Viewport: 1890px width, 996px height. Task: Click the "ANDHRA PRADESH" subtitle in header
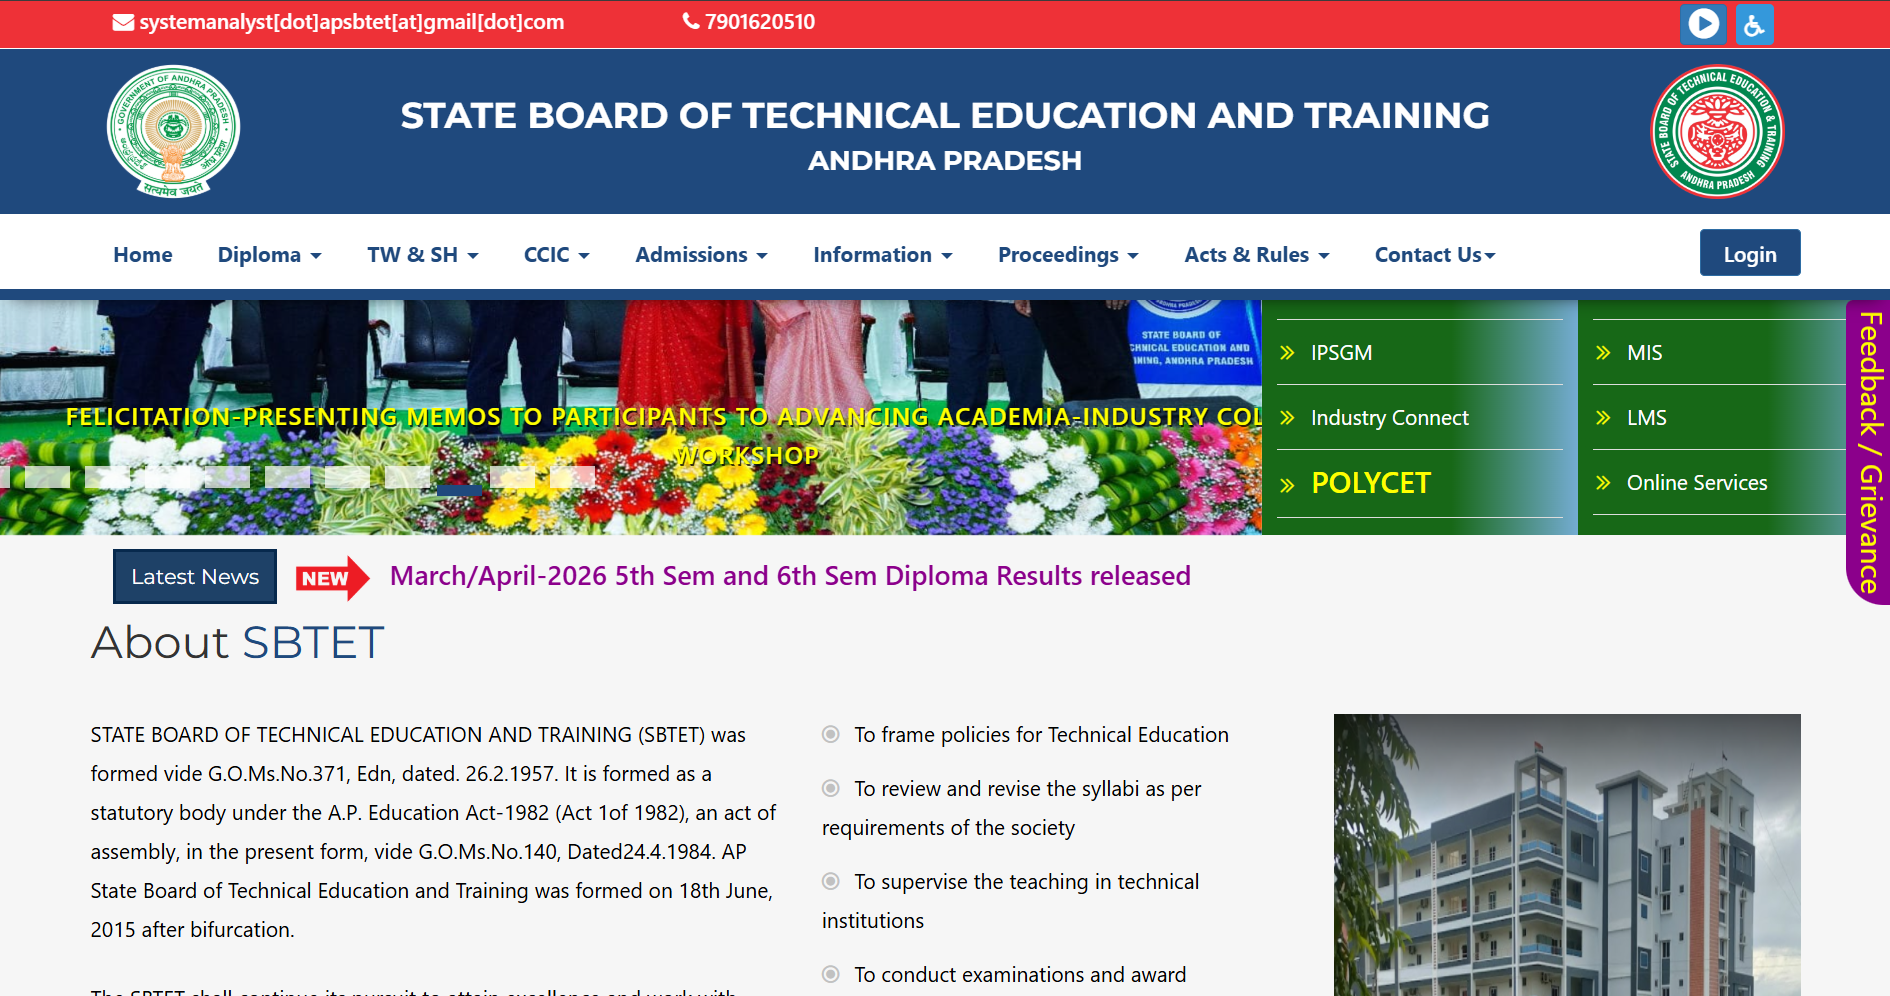945,161
